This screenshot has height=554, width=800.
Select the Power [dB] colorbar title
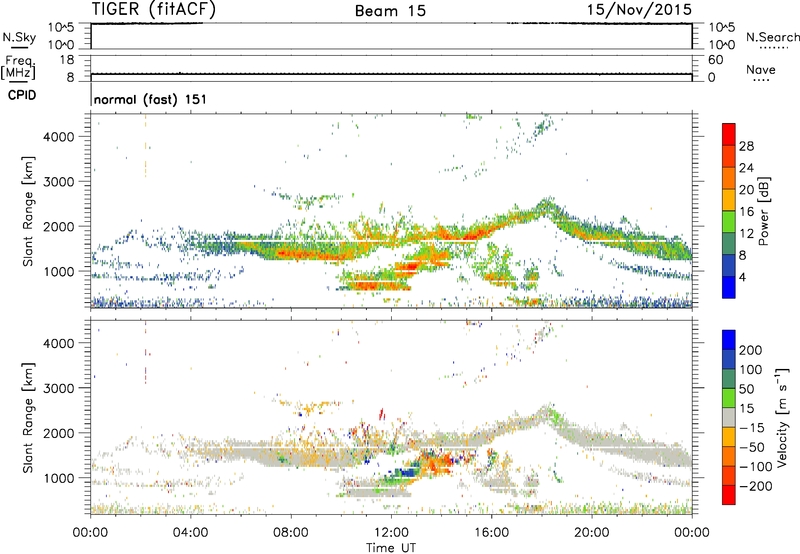[764, 211]
